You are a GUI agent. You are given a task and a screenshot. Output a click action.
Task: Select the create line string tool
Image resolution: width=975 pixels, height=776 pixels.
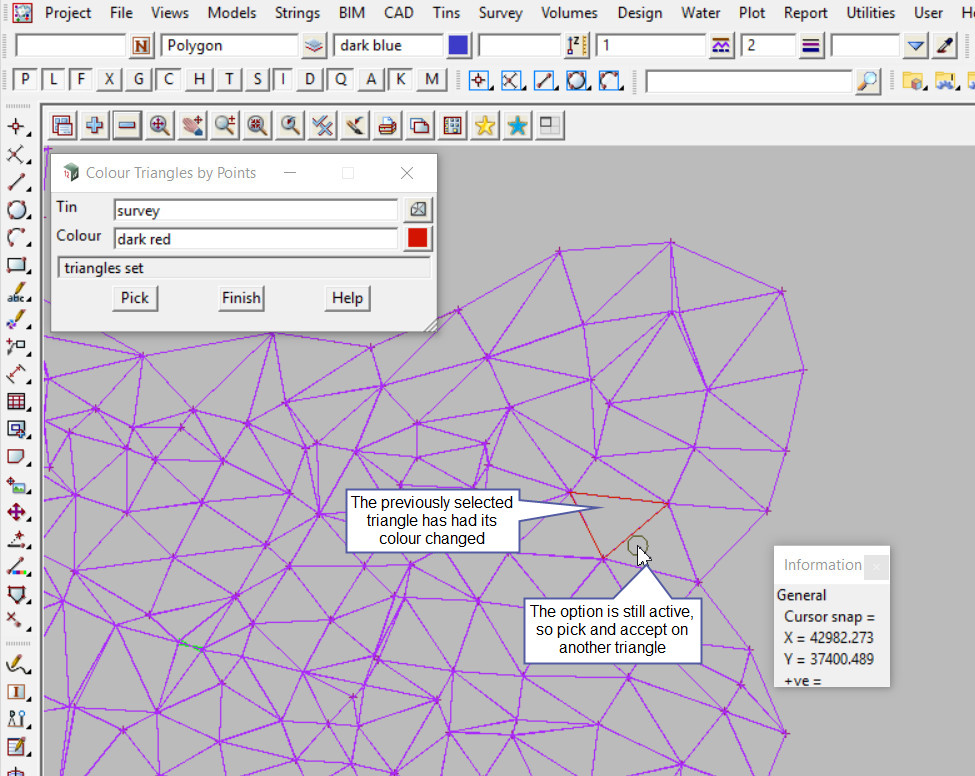click(x=17, y=182)
